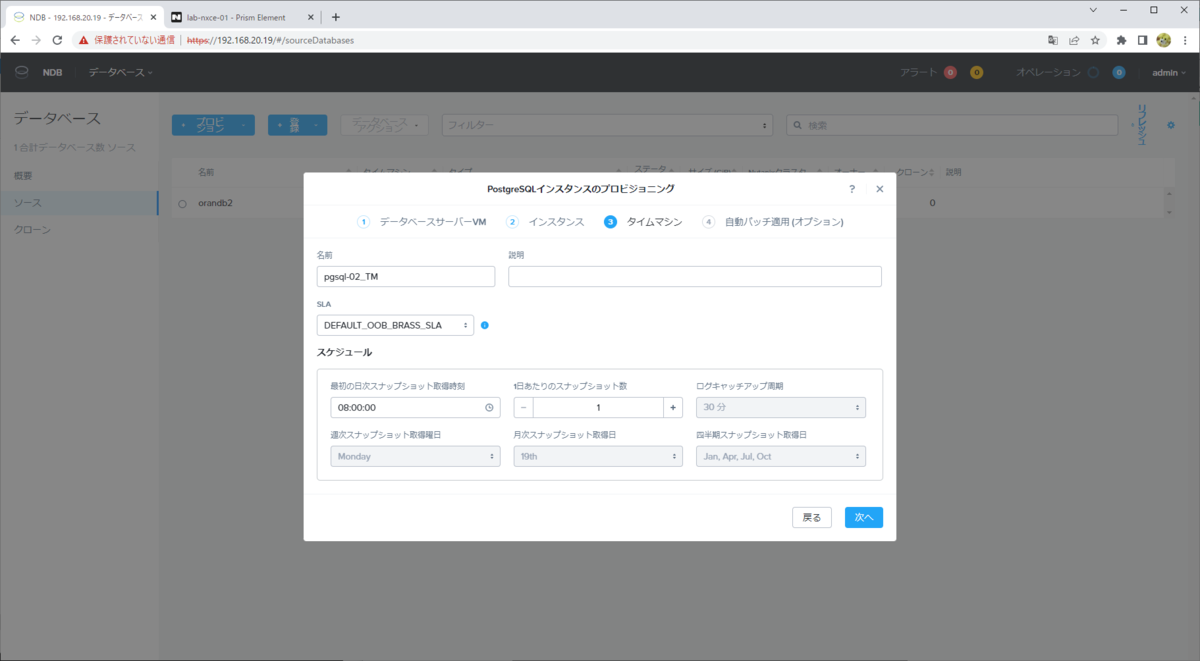Click Chrome translate page icon
This screenshot has height=661, width=1200.
(x=1053, y=40)
